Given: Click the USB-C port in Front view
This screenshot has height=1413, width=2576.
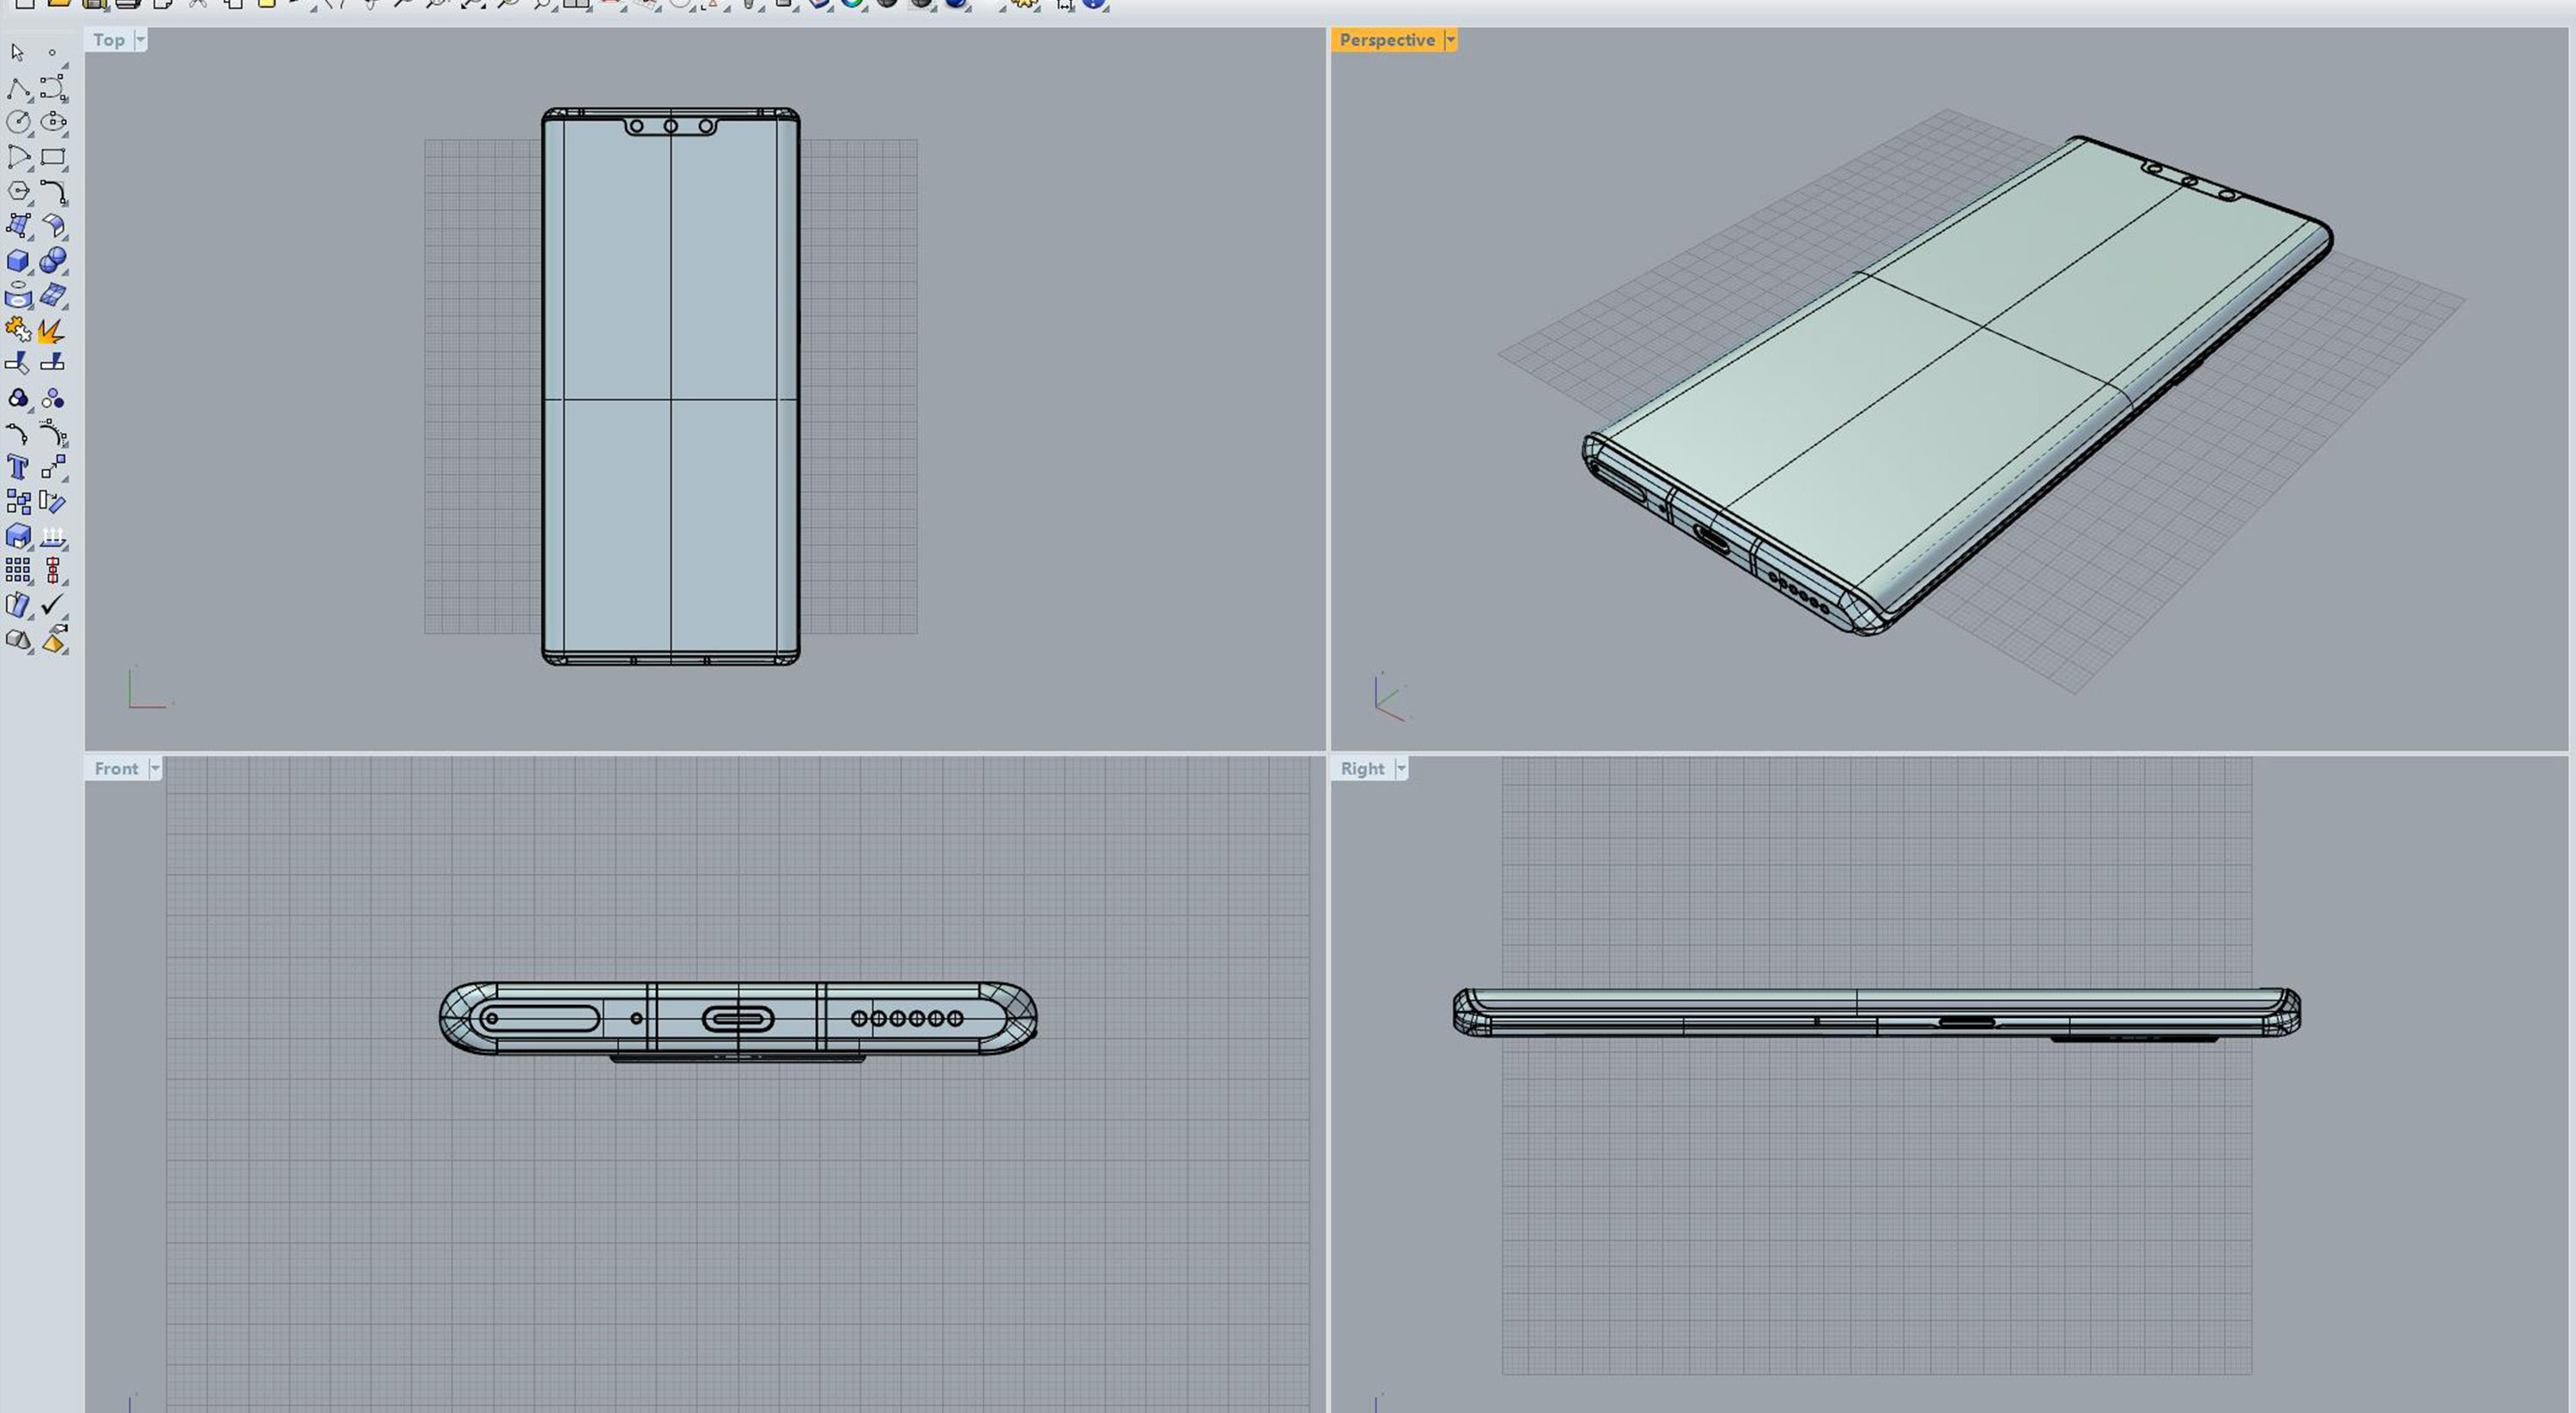Looking at the screenshot, I should (x=738, y=1019).
